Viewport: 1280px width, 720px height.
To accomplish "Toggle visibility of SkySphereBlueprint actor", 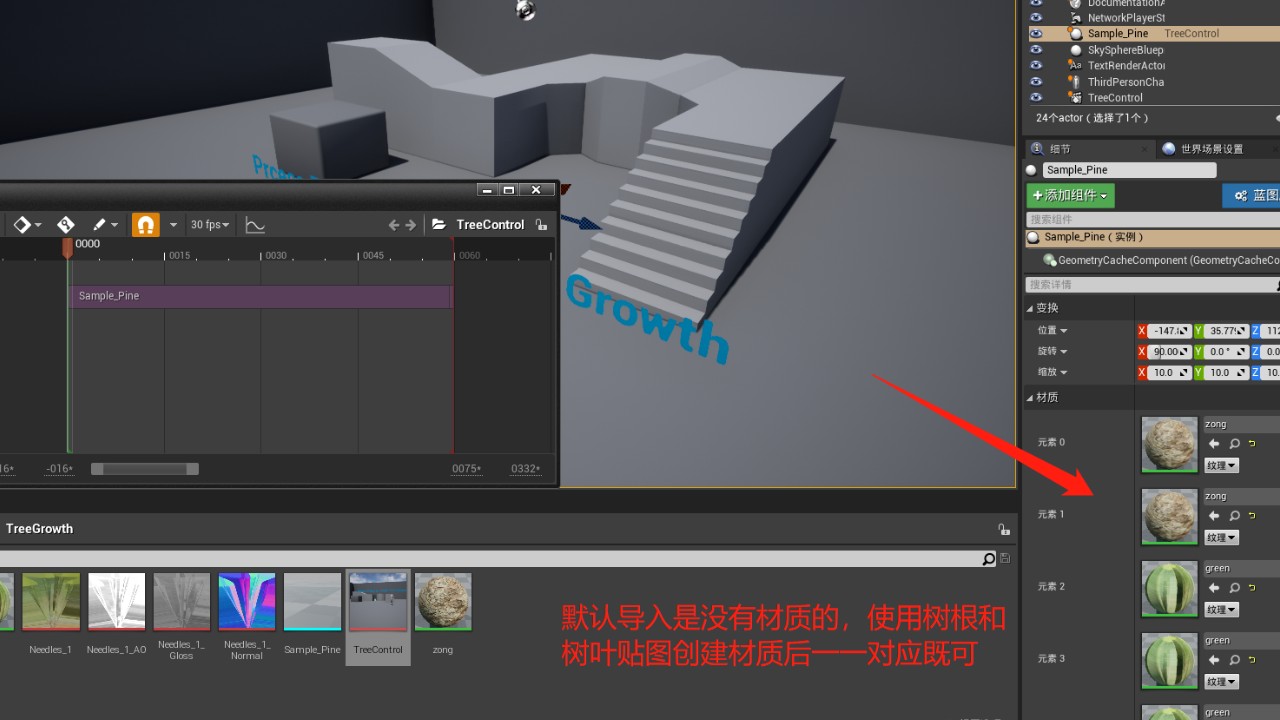I will pyautogui.click(x=1036, y=50).
